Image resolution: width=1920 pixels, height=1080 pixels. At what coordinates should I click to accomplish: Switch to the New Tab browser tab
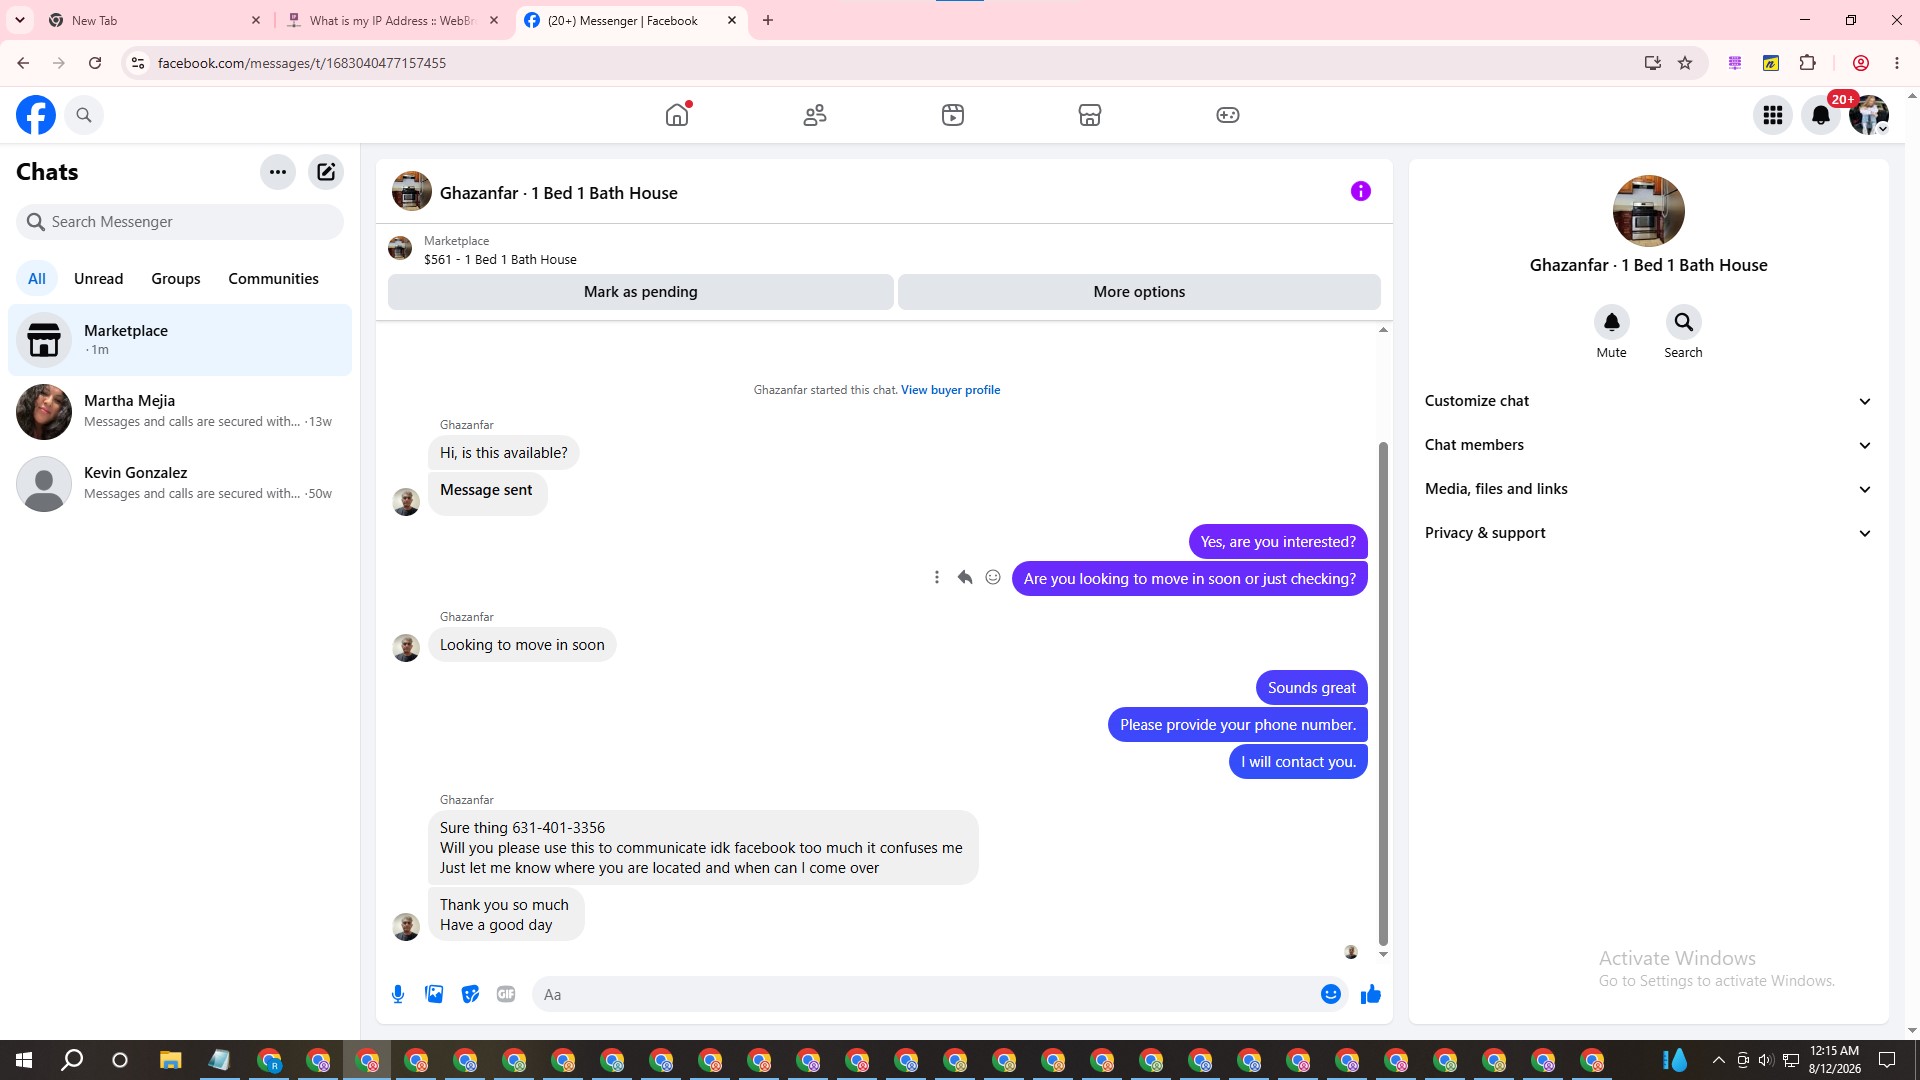(x=153, y=20)
